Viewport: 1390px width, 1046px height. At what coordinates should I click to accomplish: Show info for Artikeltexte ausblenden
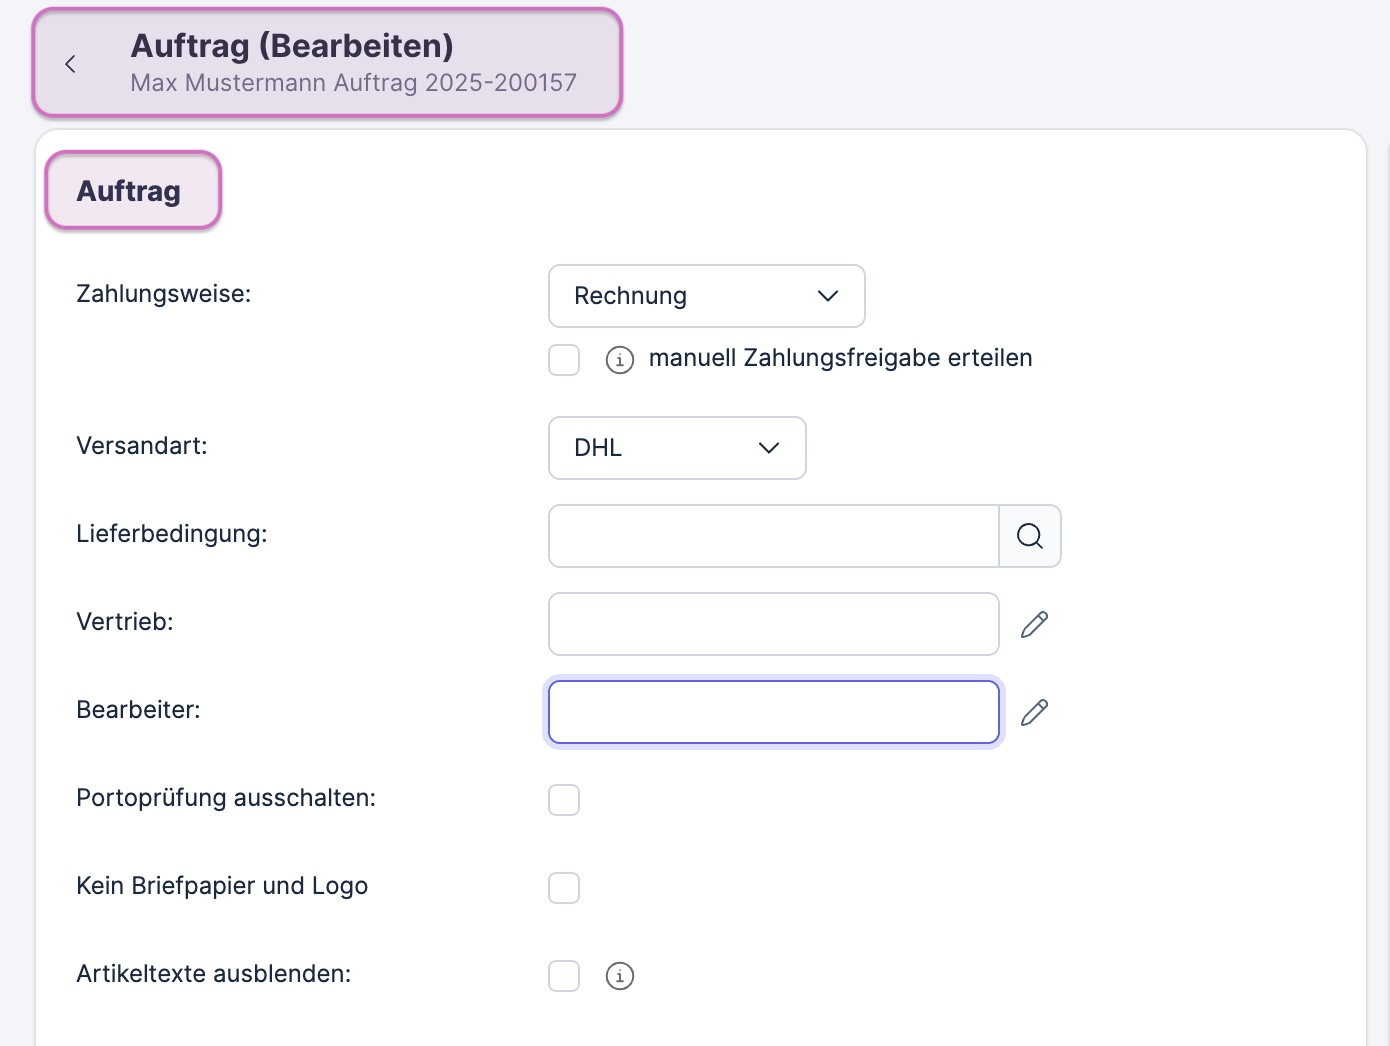[619, 976]
